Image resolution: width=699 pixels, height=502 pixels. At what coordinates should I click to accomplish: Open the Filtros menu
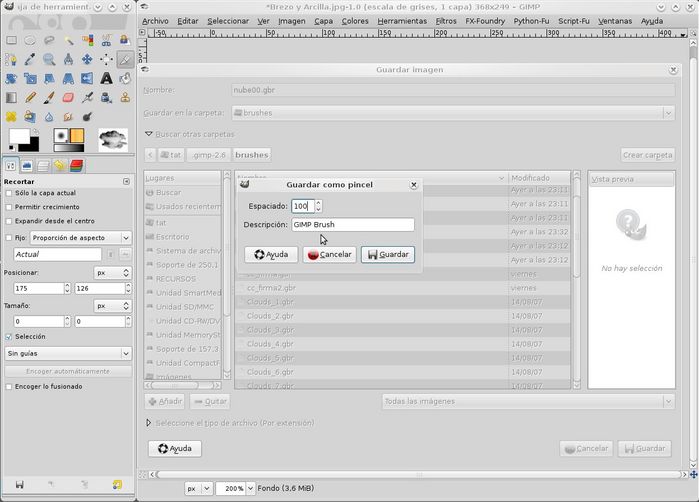[x=446, y=21]
